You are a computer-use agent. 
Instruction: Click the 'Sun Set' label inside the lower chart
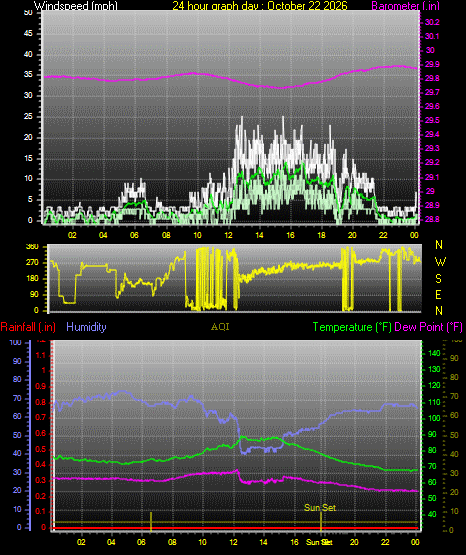pyautogui.click(x=320, y=508)
